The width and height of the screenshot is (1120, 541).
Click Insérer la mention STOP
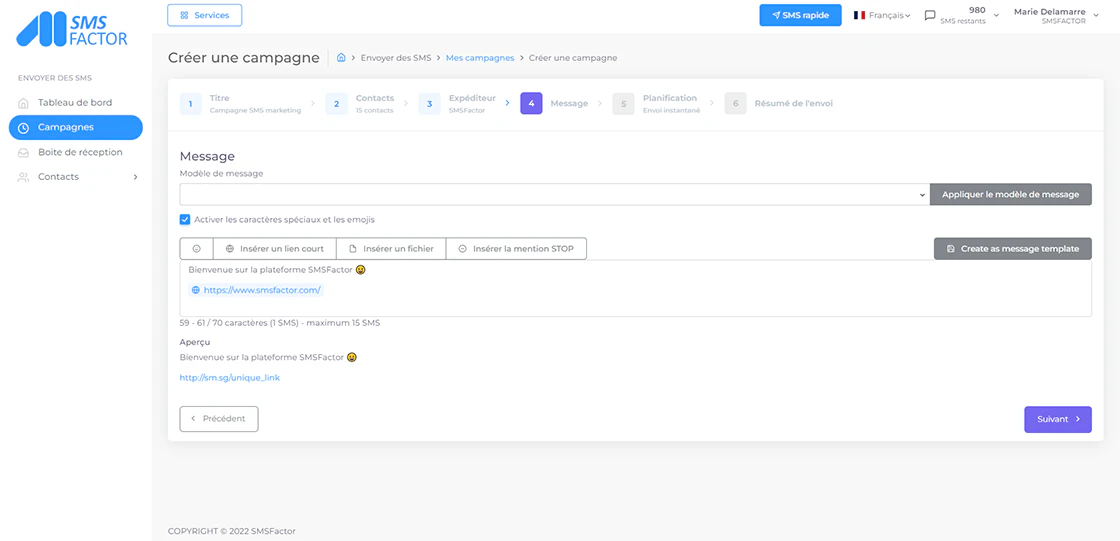coord(516,249)
